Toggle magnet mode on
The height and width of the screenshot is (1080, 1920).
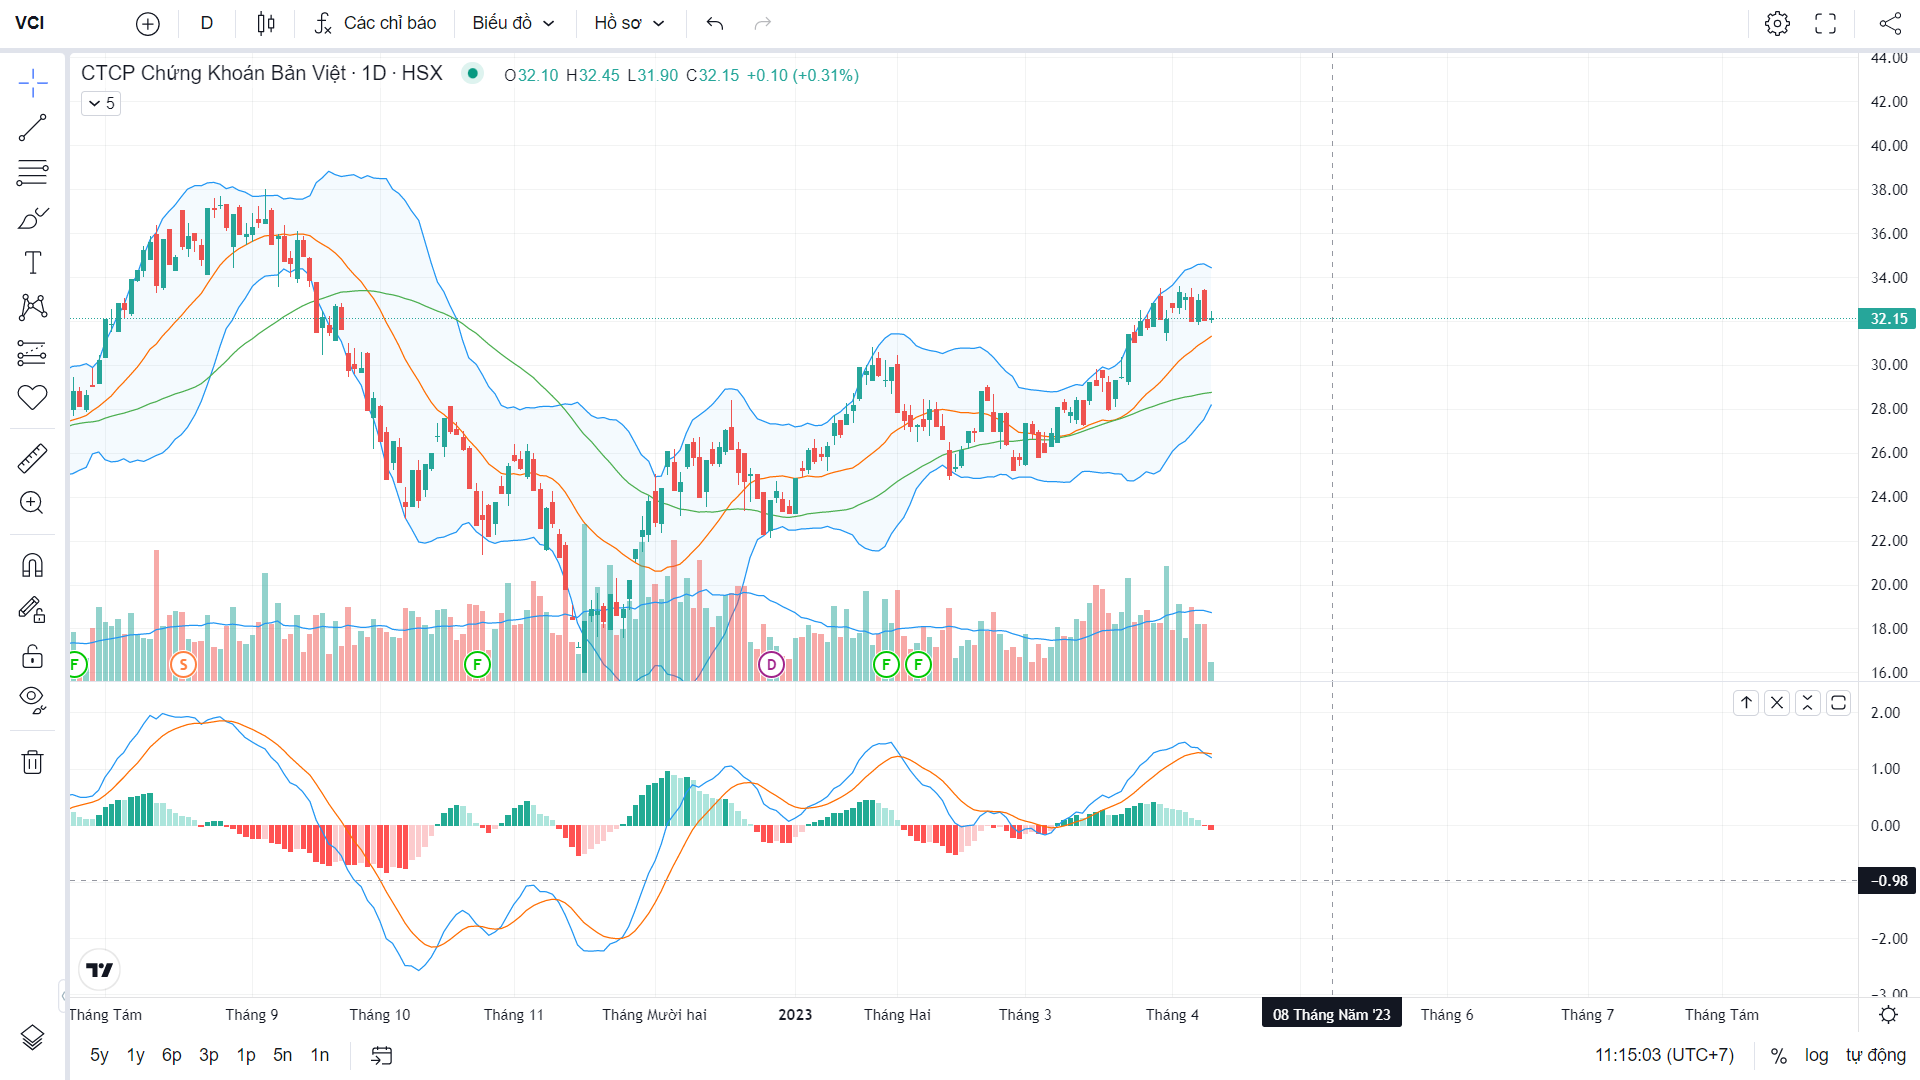[x=32, y=566]
